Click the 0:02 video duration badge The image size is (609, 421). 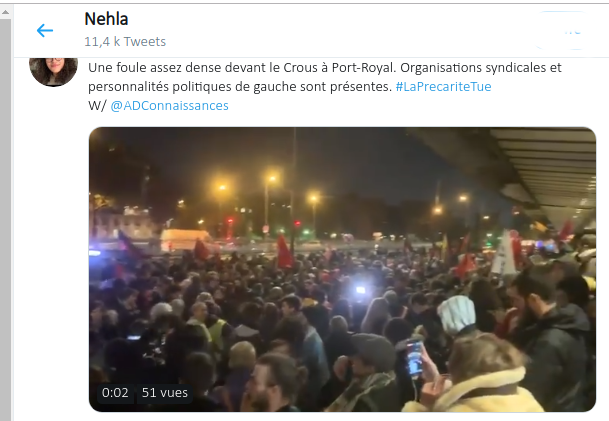(x=115, y=393)
